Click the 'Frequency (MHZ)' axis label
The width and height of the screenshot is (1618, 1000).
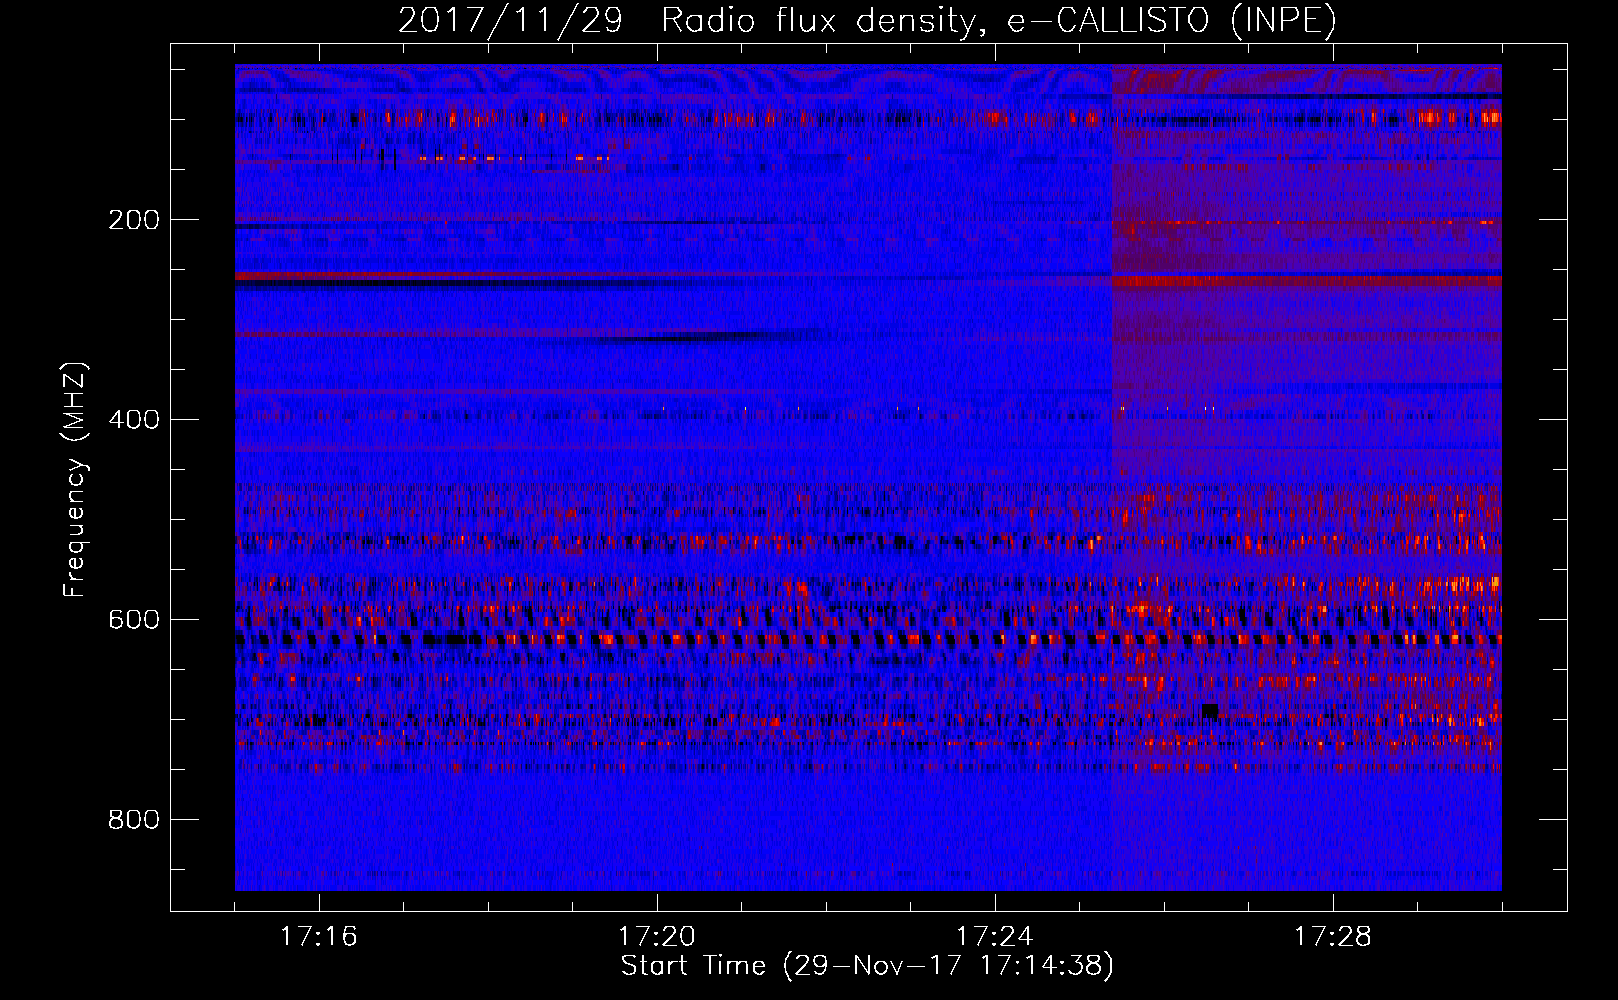tap(75, 479)
